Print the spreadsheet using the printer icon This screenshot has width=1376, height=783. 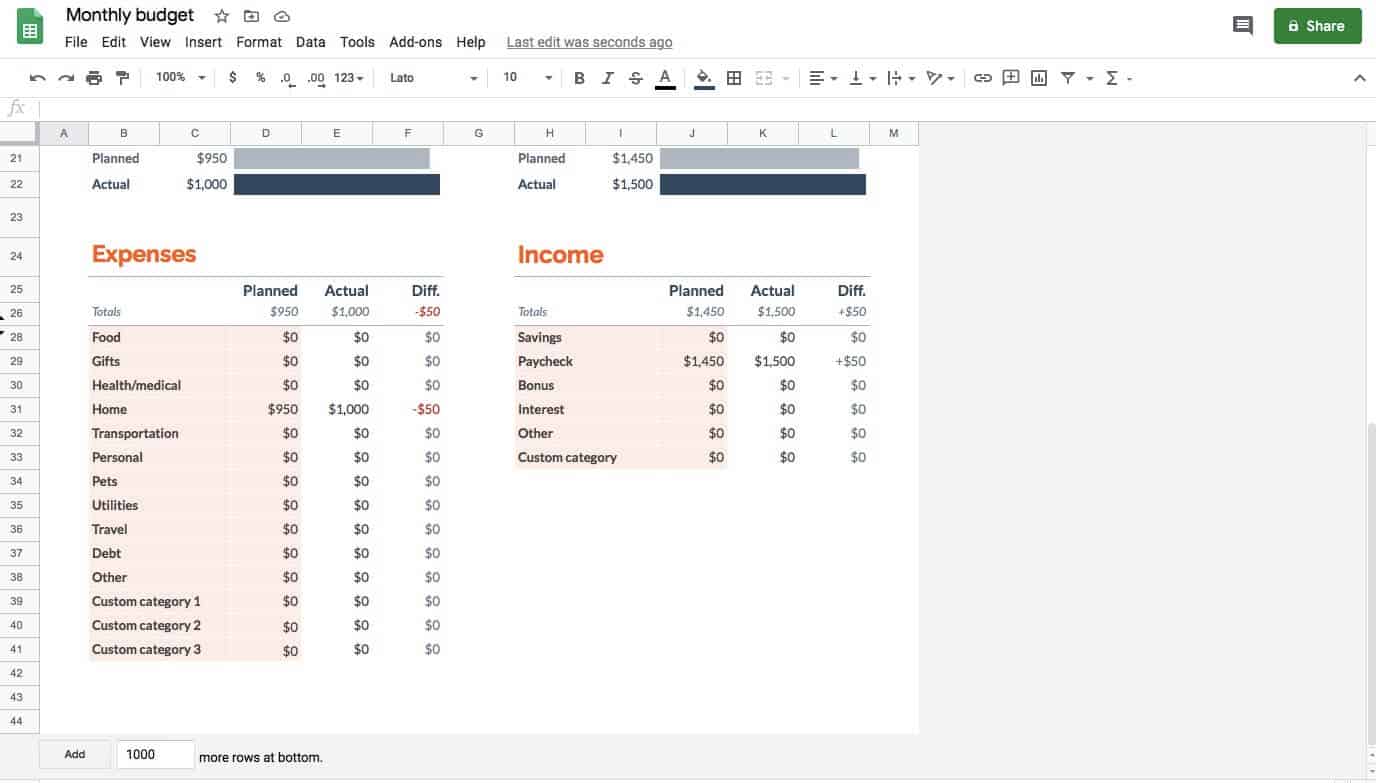94,78
